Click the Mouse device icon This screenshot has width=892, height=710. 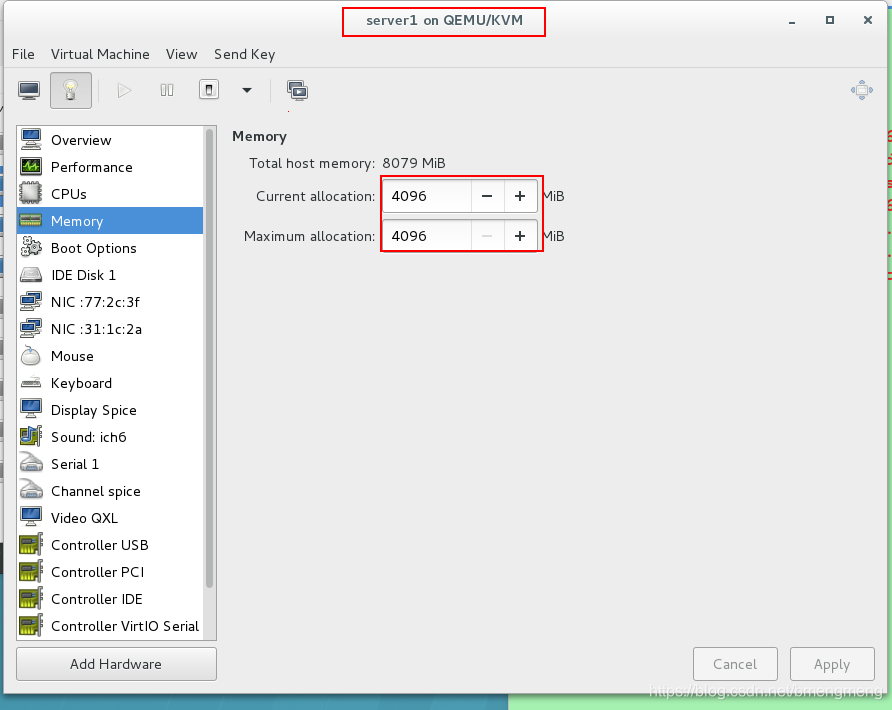point(31,356)
